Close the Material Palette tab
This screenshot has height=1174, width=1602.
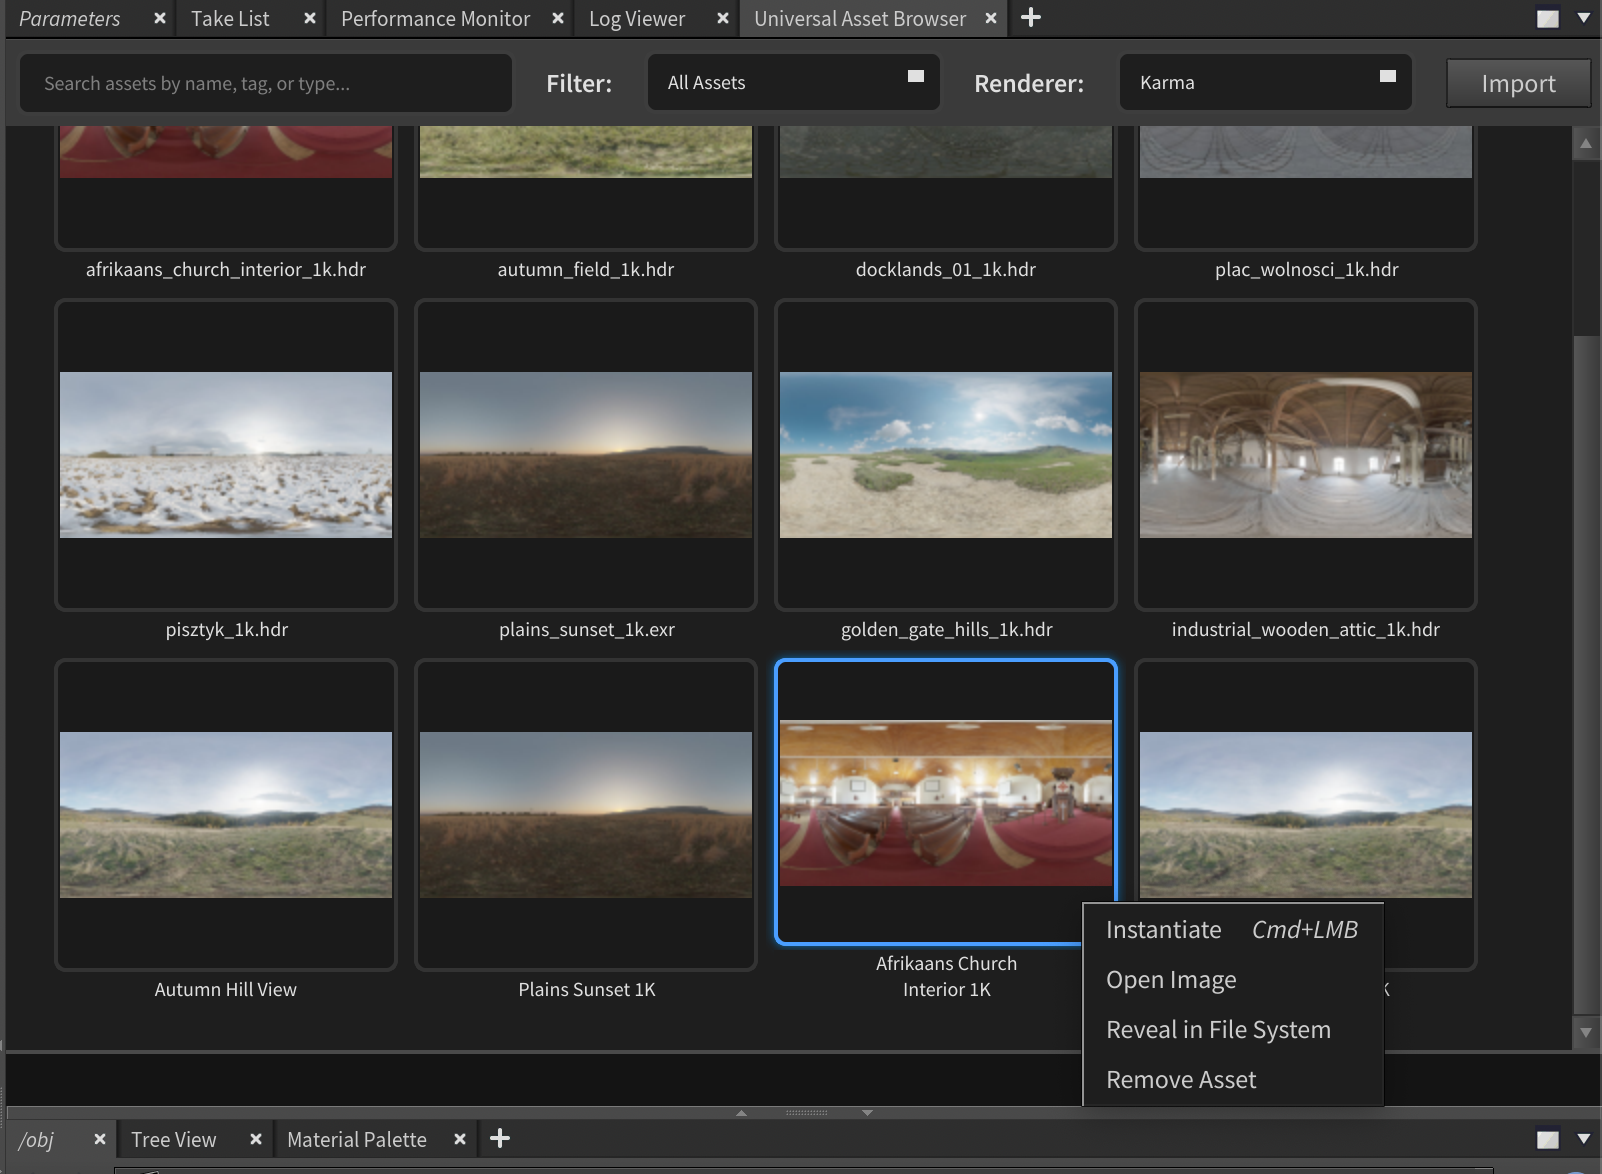click(460, 1139)
